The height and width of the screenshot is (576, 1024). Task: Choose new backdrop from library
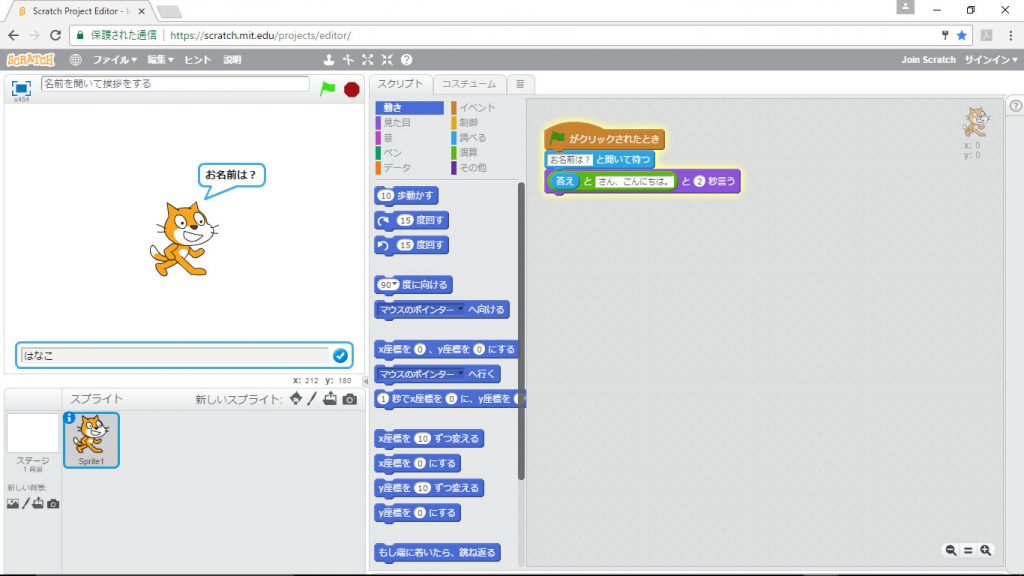12,504
